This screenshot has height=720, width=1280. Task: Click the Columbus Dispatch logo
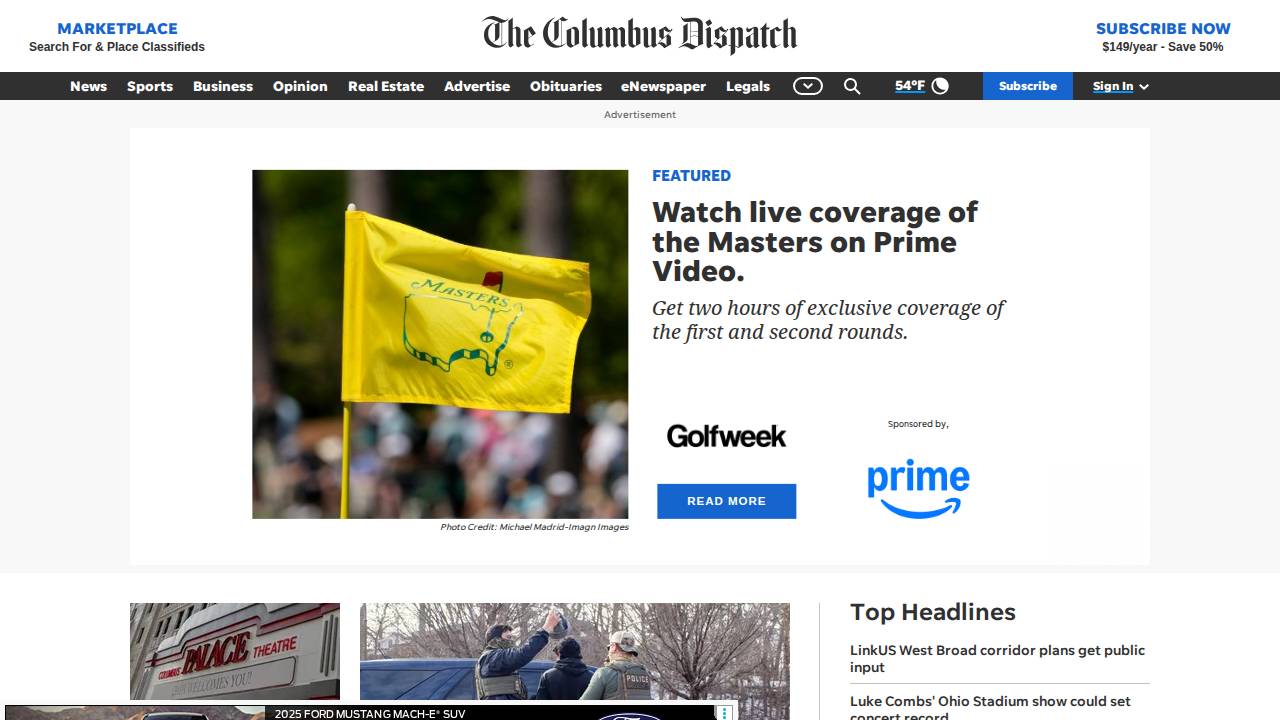640,35
